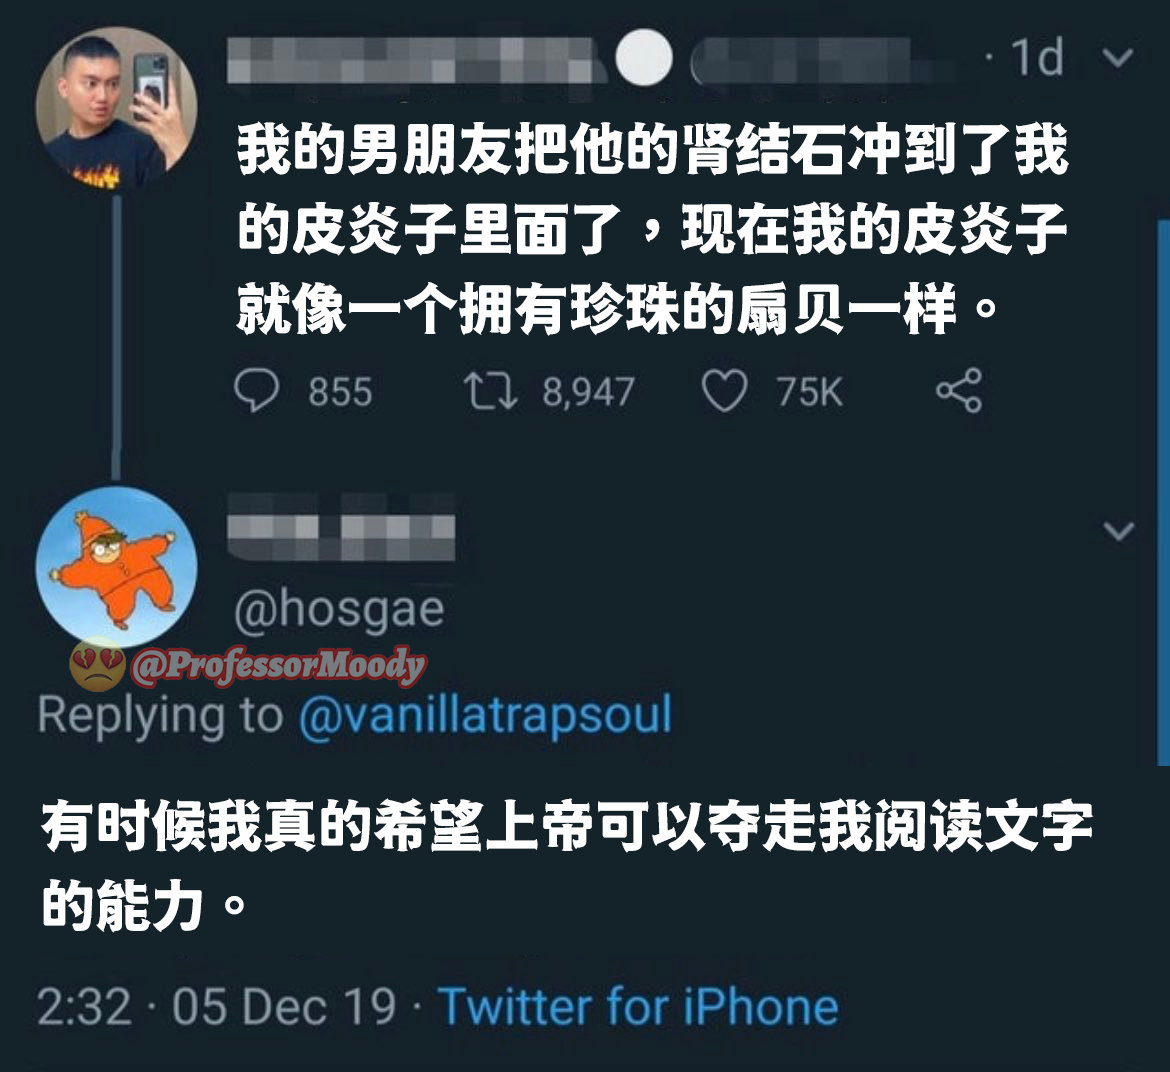Viewport: 1170px width, 1072px height.
Task: Click the first tweet's Chinese text
Action: click(653, 230)
